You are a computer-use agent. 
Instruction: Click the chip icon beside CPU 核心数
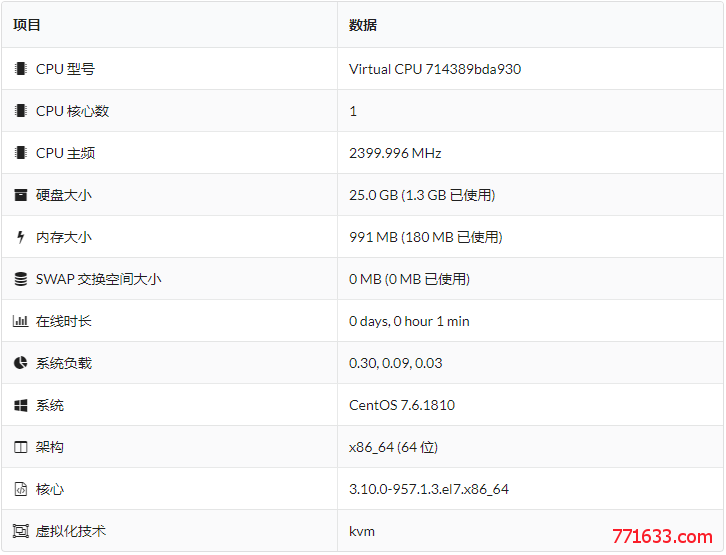click(20, 111)
